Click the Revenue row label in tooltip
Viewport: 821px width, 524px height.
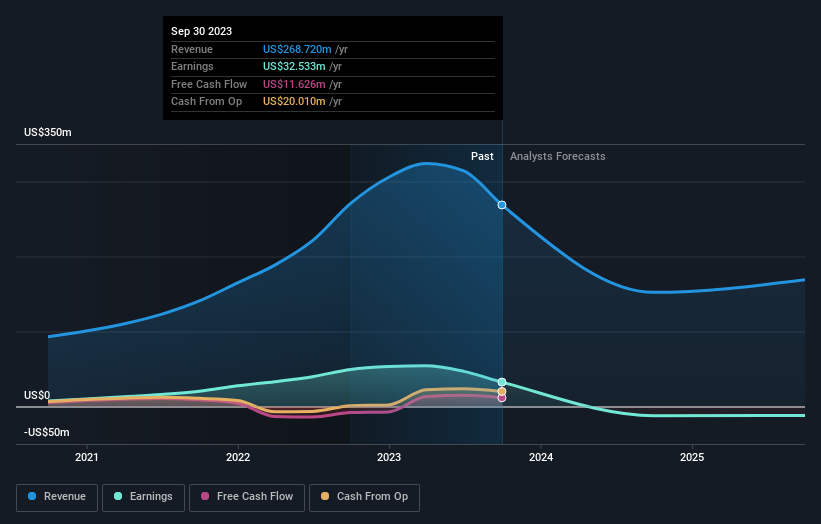(192, 49)
